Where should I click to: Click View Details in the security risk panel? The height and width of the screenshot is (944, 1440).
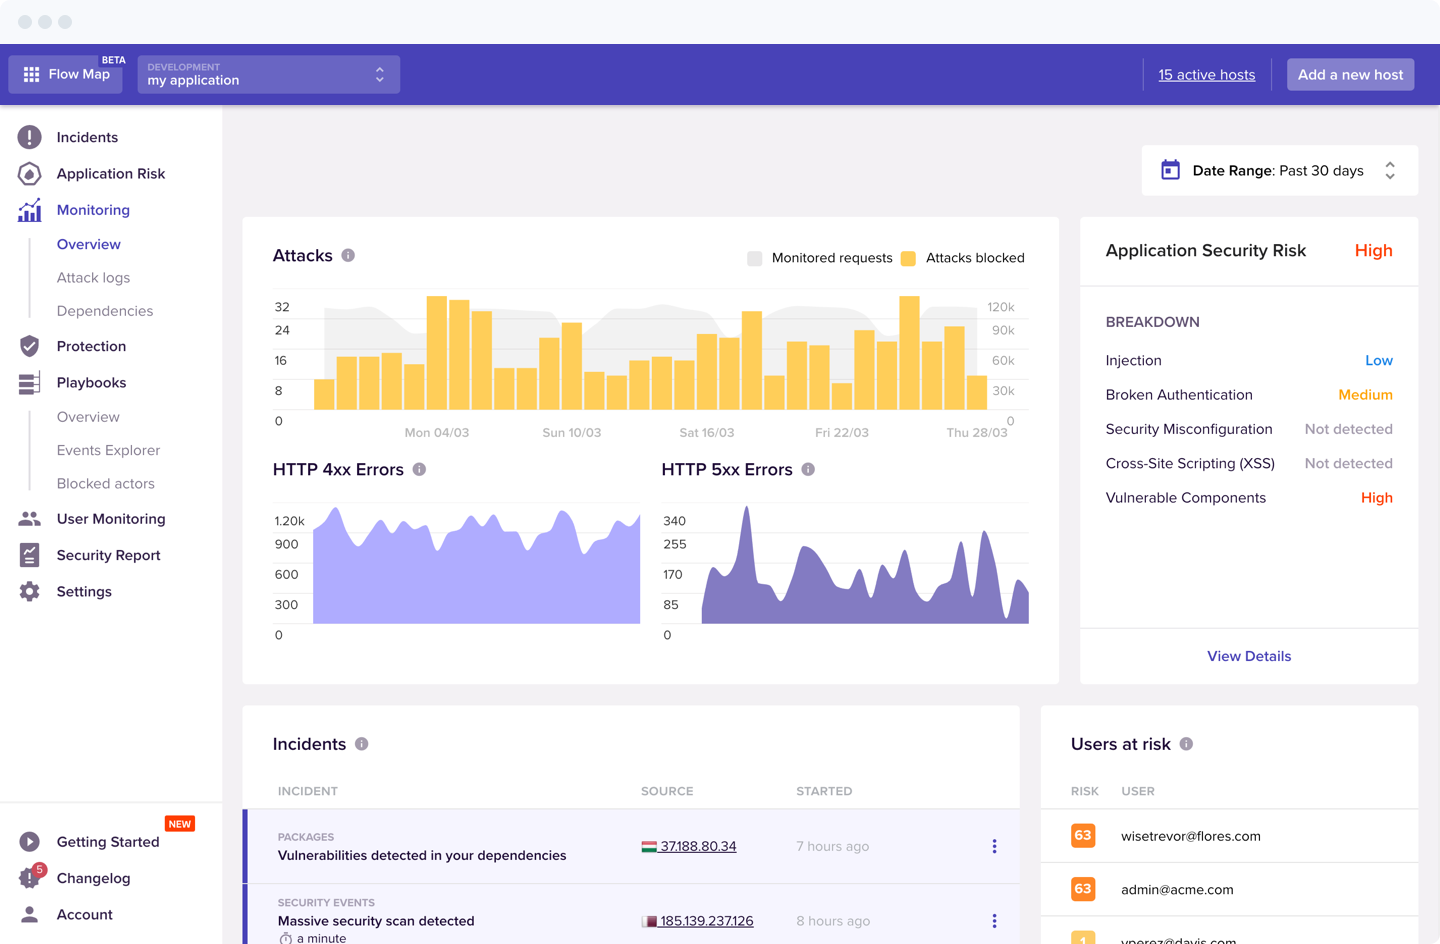[x=1249, y=657]
